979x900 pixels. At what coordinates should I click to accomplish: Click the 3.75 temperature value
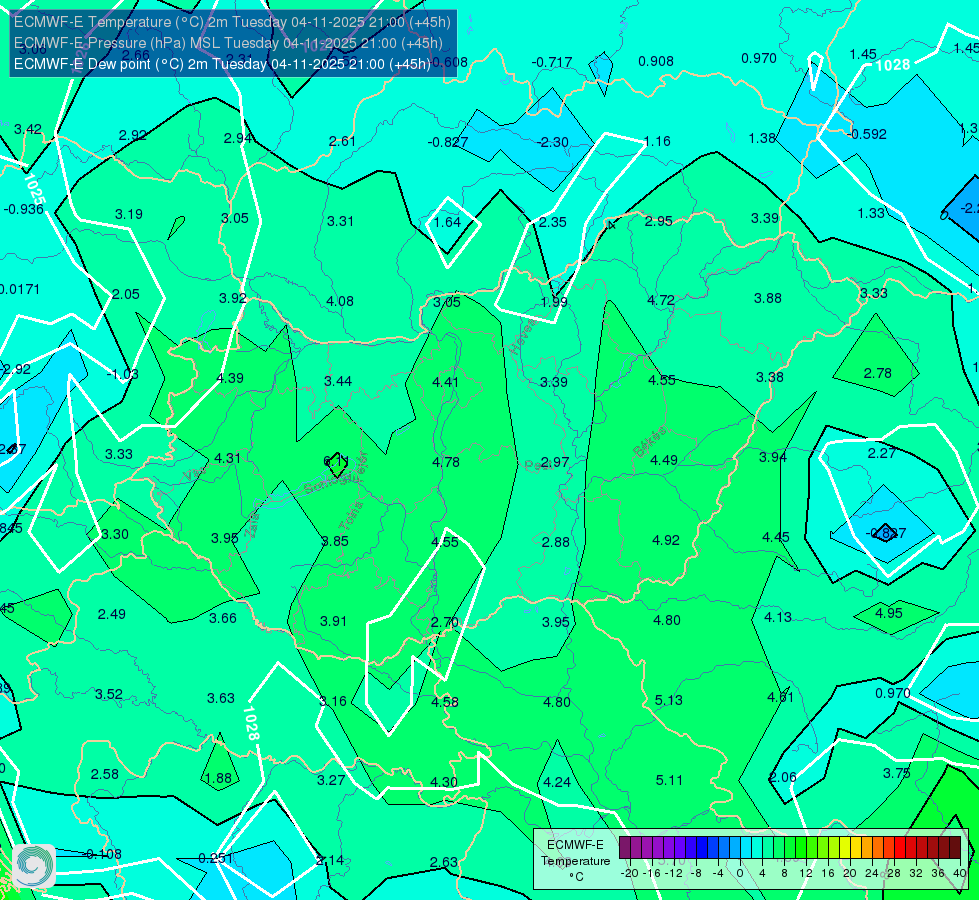[897, 773]
